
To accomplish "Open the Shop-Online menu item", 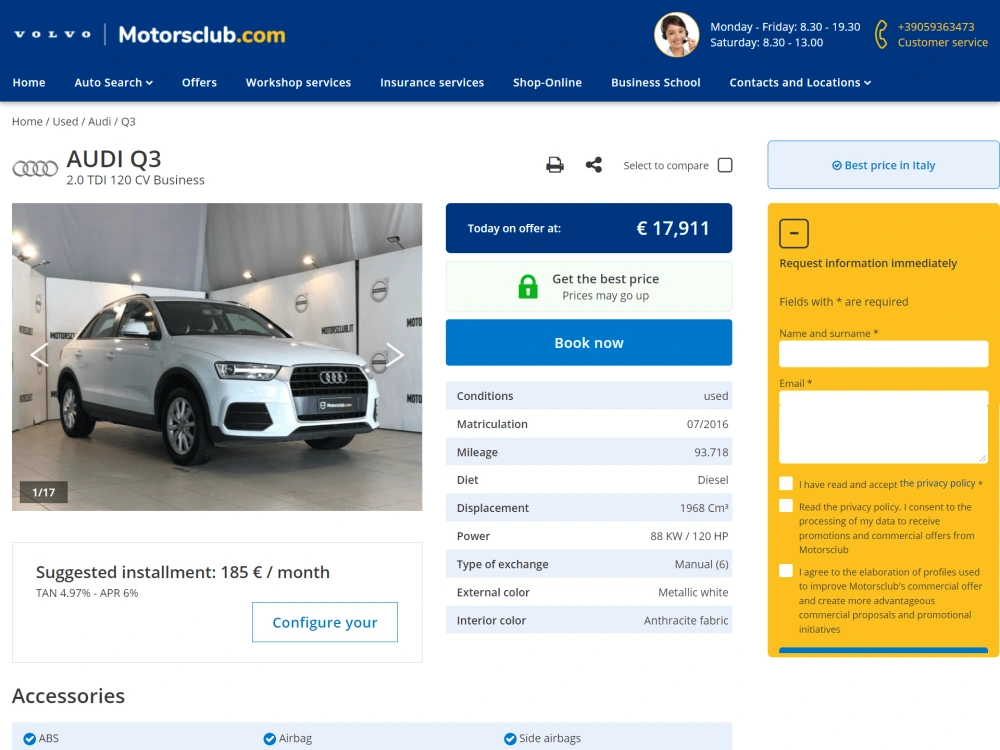I will (547, 82).
